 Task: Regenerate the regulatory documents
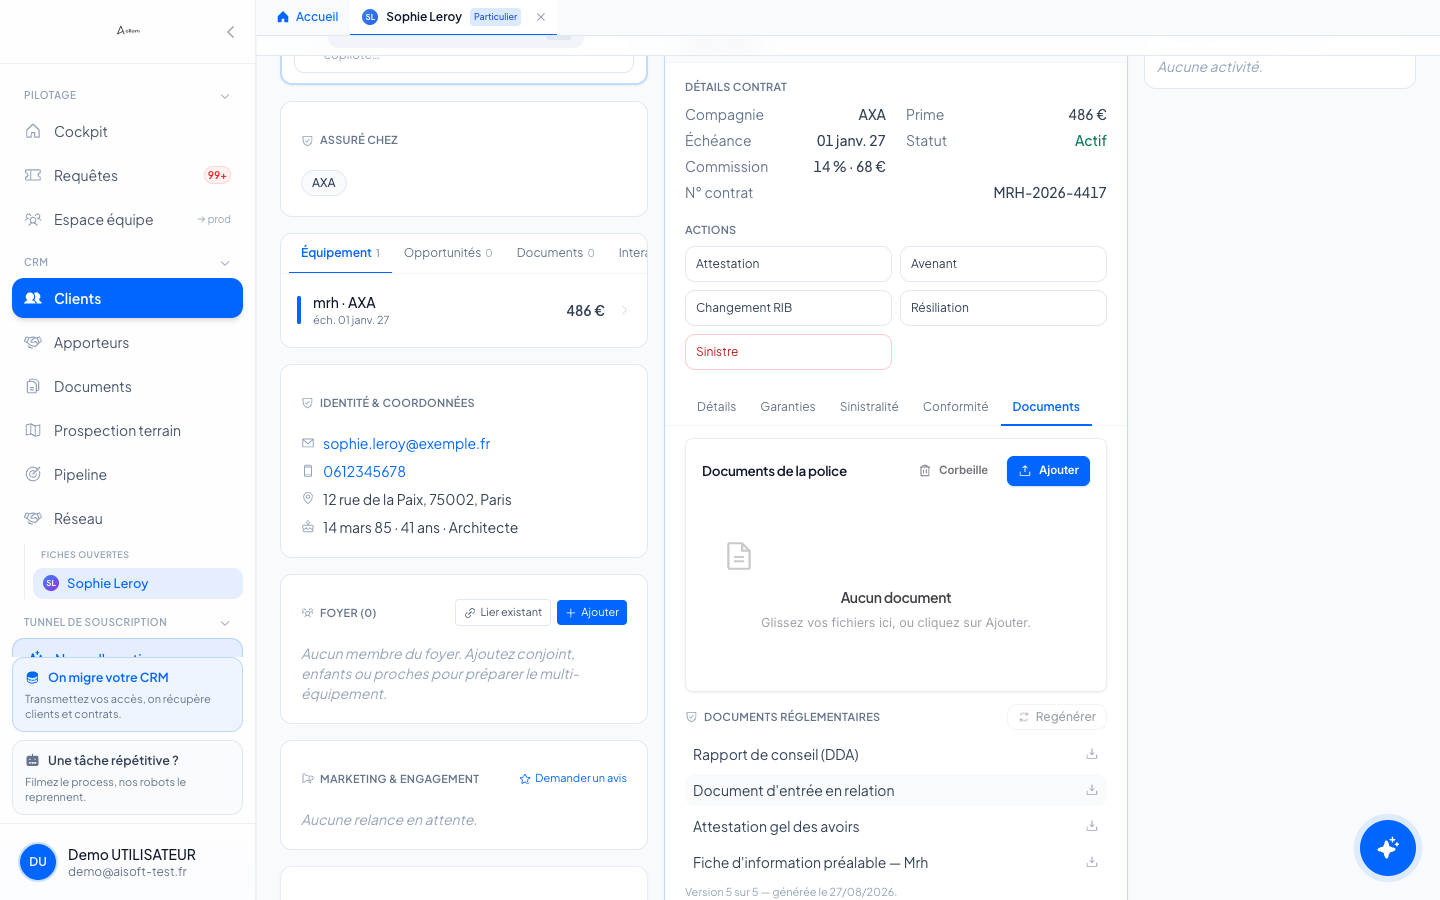1057,717
